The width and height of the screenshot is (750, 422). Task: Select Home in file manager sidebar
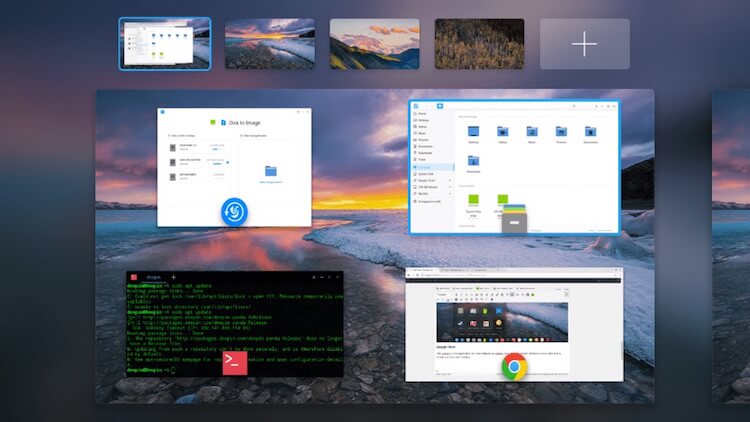(433, 113)
